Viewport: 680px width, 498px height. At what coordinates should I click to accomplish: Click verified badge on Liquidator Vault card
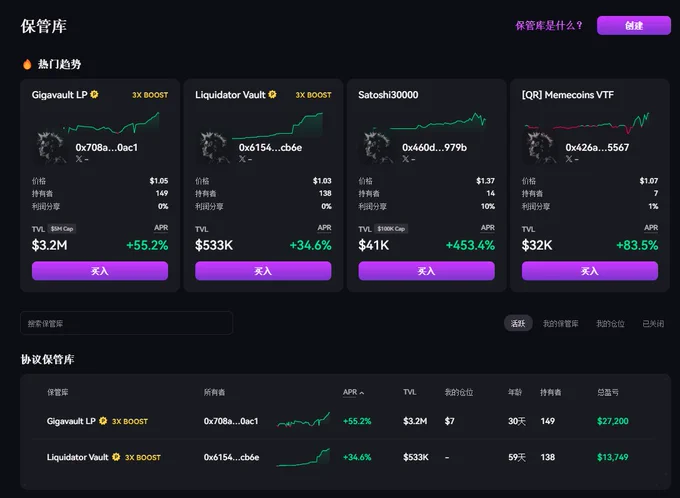pos(272,94)
